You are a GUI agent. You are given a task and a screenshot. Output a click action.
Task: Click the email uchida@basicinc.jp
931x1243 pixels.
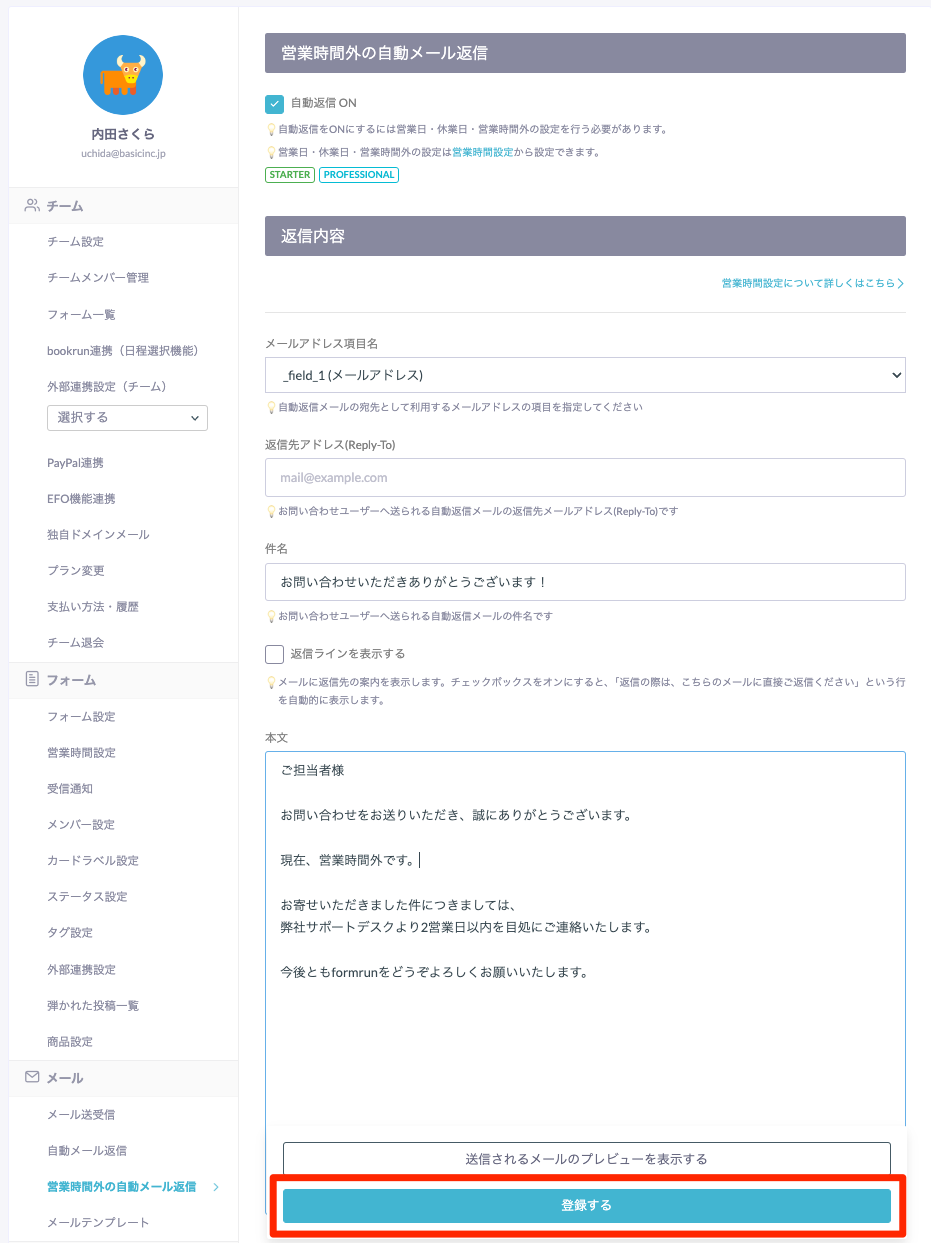click(x=123, y=154)
